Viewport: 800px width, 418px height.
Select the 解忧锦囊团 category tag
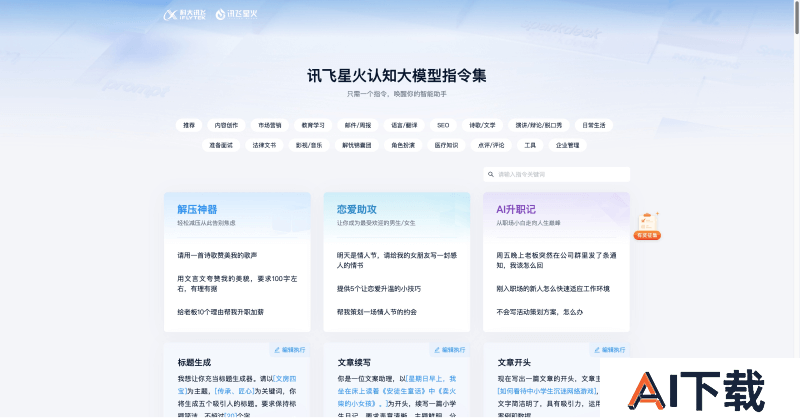[x=357, y=145]
